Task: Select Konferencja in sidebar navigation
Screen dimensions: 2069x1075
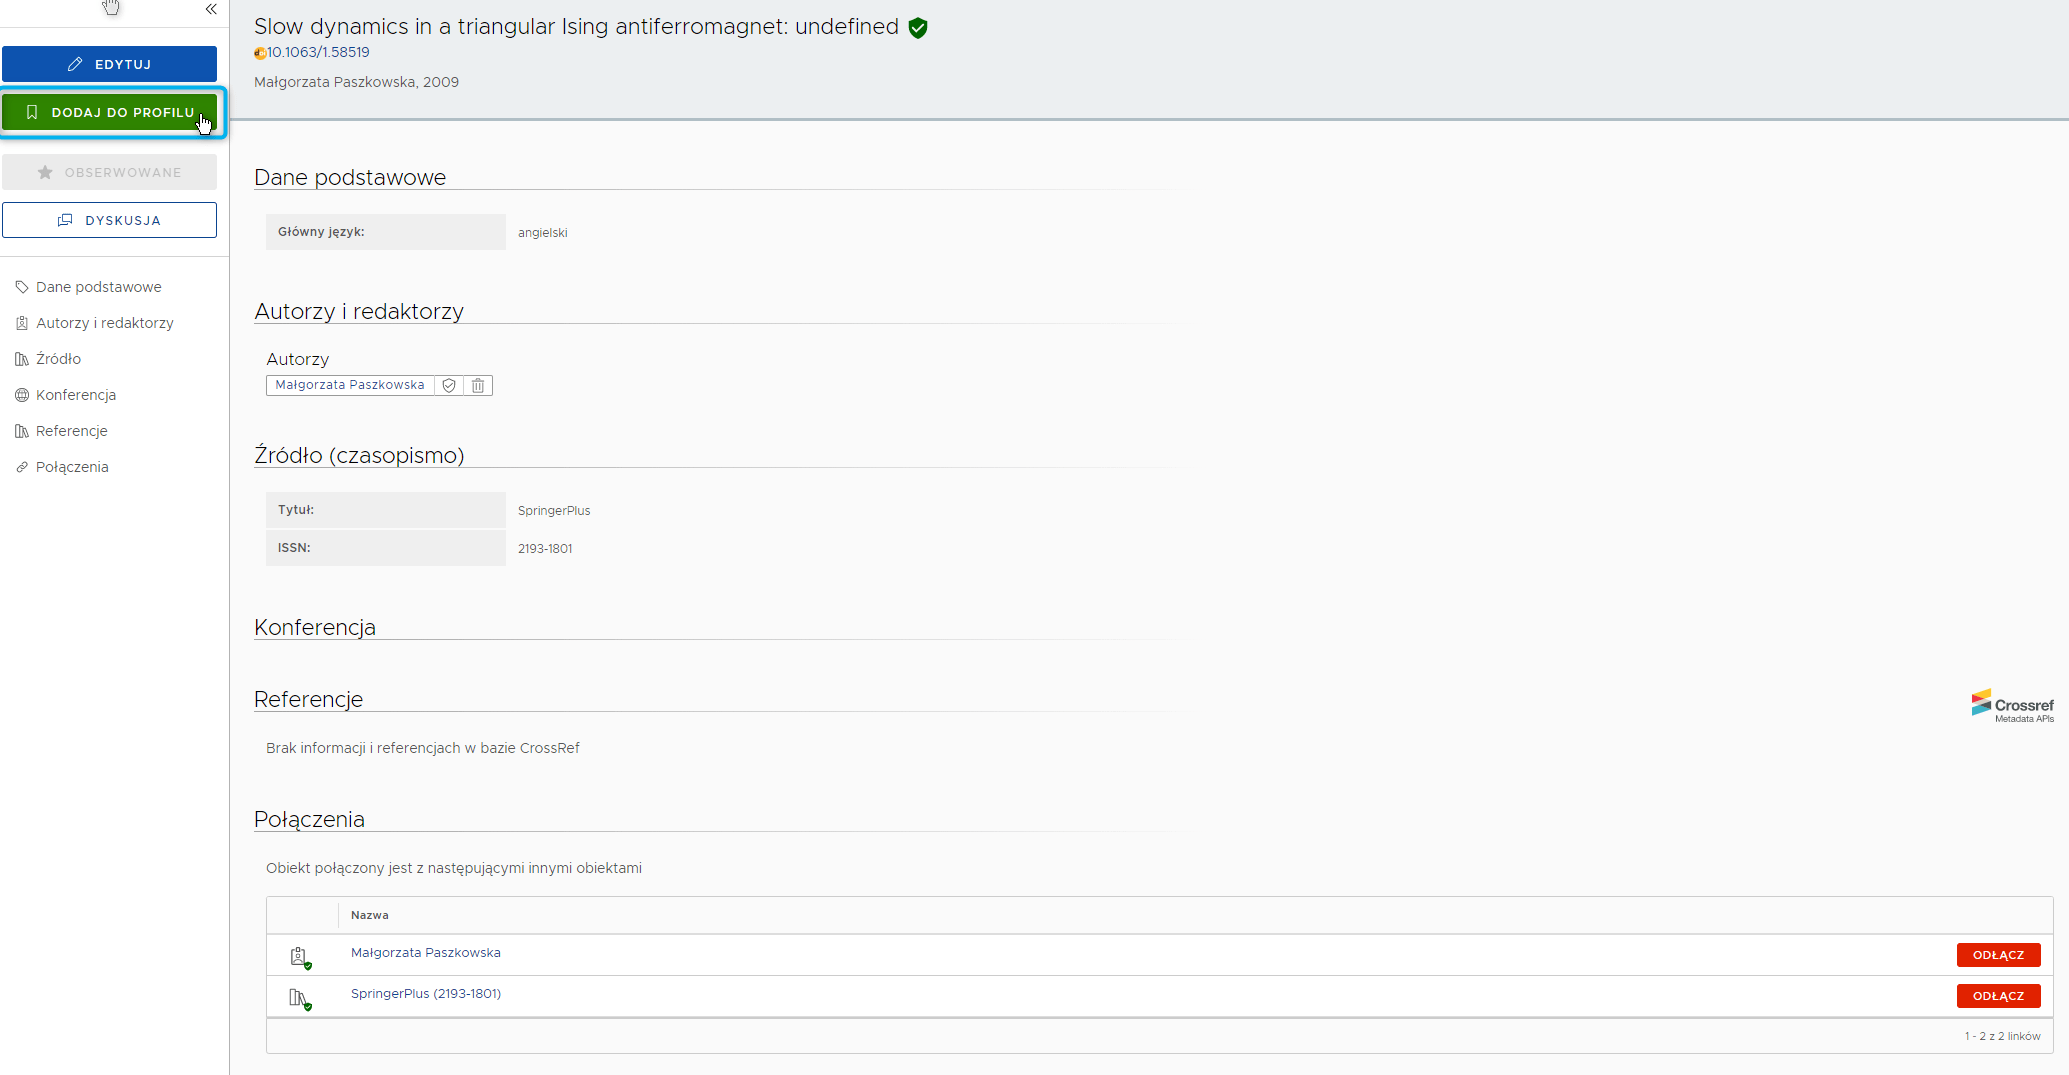Action: pyautogui.click(x=76, y=395)
